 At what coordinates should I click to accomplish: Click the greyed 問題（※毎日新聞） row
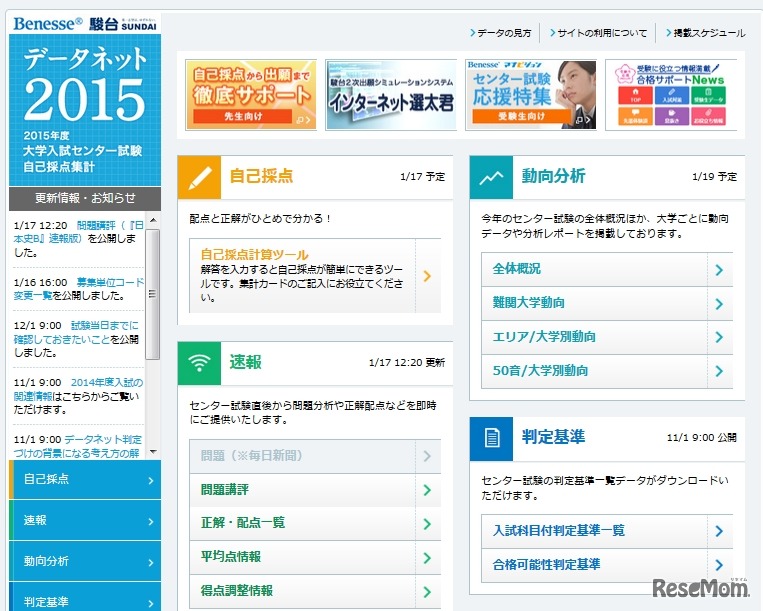[x=315, y=456]
